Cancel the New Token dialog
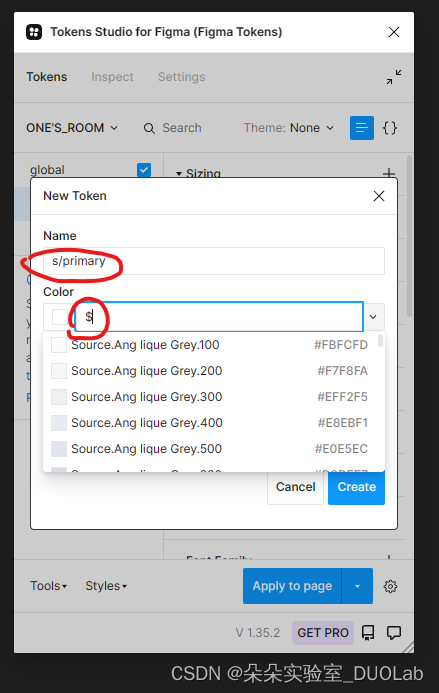Screen dimensions: 439x693 [x=295, y=487]
